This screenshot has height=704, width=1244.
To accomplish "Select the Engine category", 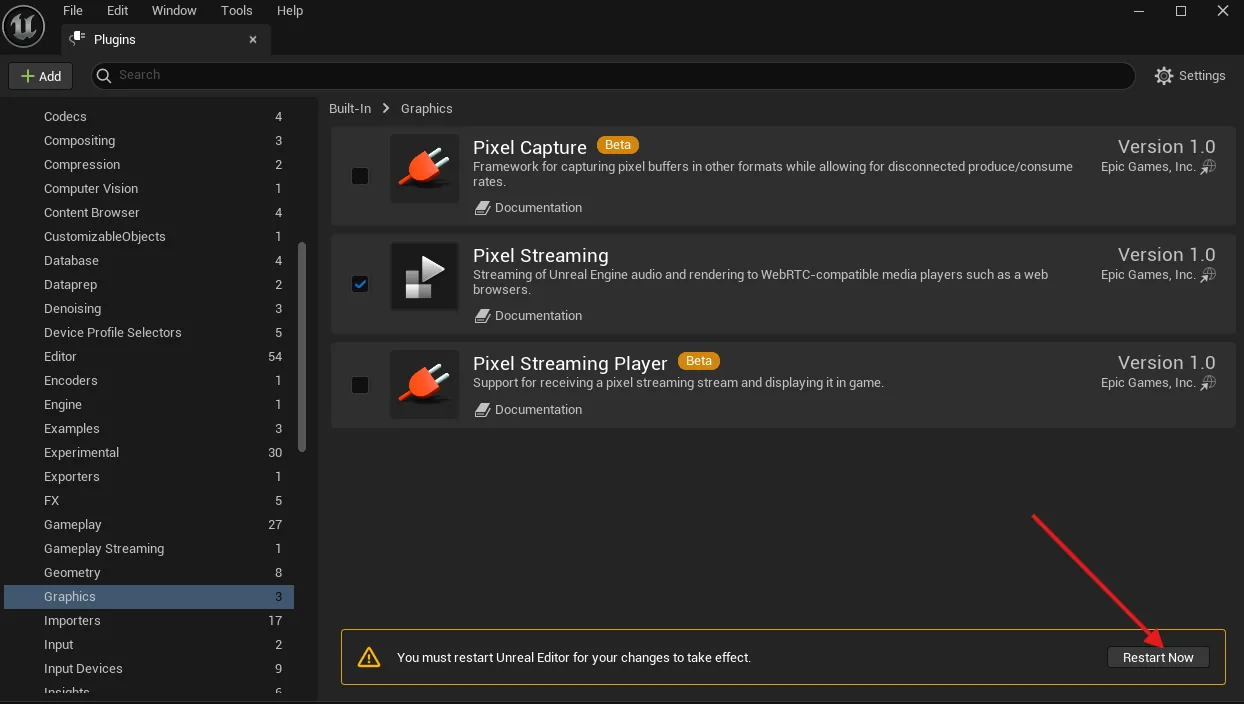I will pyautogui.click(x=149, y=405).
